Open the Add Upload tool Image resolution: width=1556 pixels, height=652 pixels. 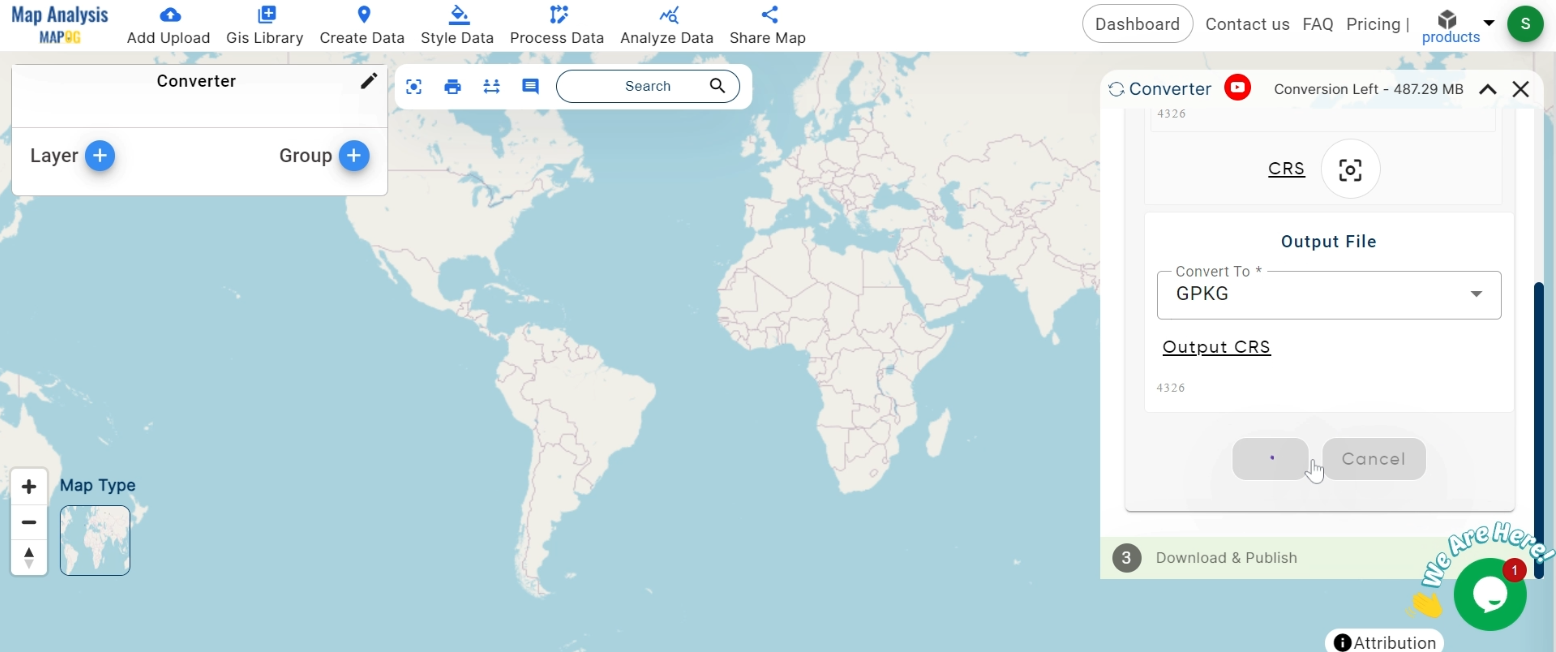[x=167, y=24]
